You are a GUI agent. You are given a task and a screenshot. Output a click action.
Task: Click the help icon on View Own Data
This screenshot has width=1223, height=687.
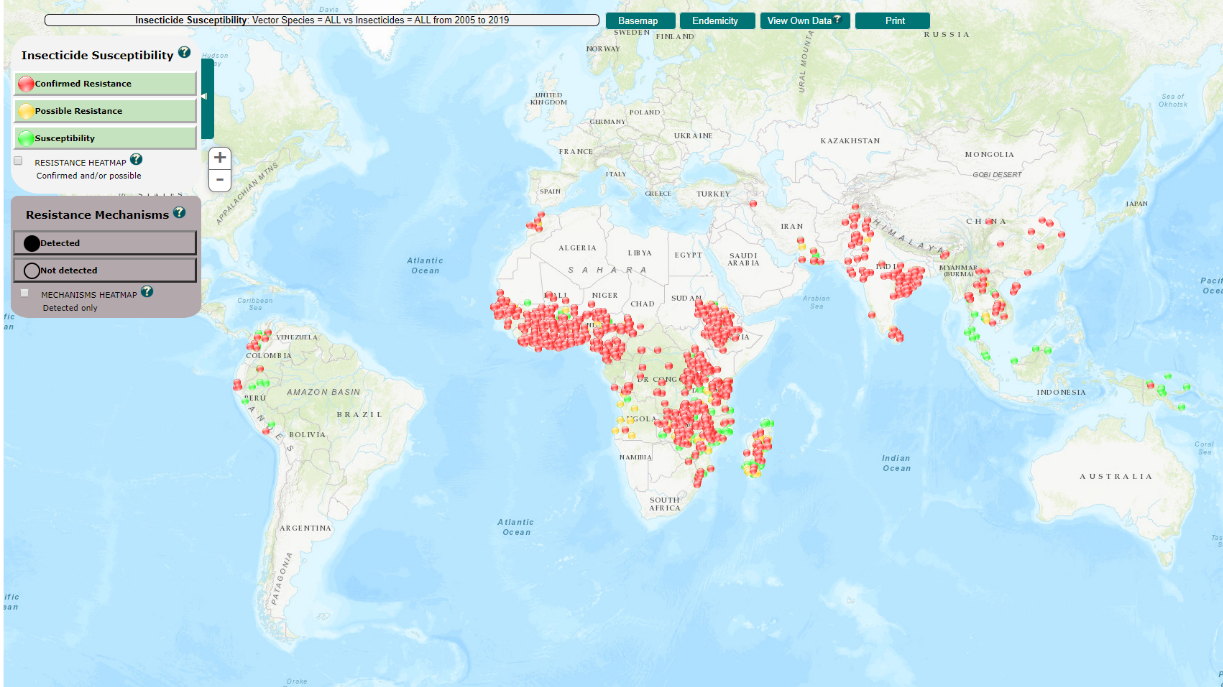[x=837, y=19]
